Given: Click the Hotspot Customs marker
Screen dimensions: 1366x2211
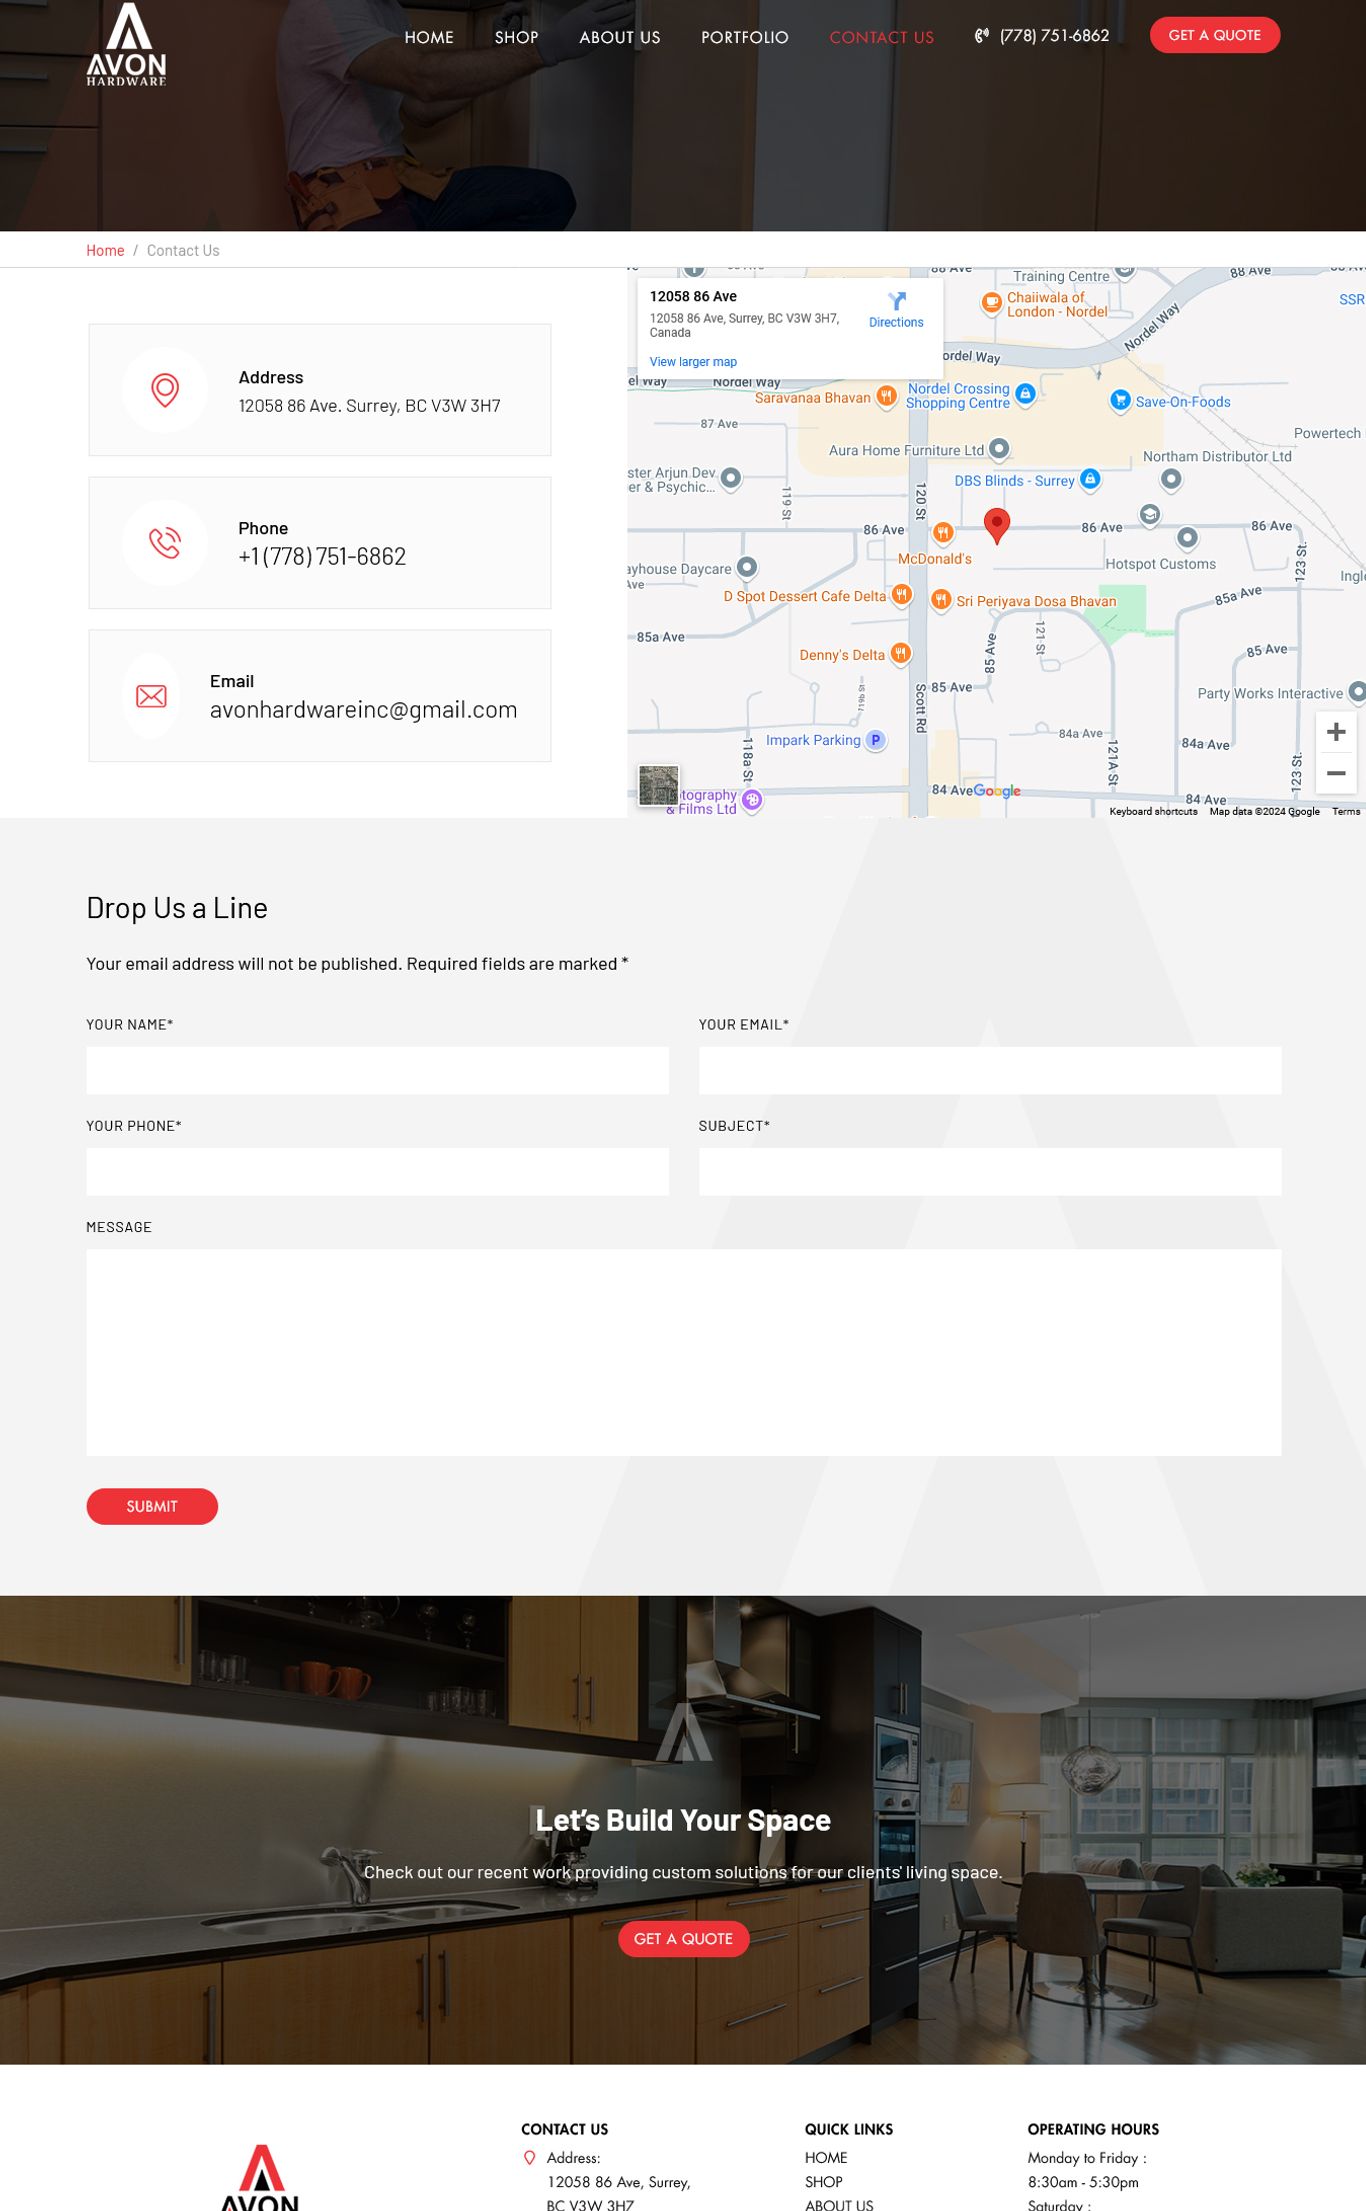Looking at the screenshot, I should (1187, 538).
